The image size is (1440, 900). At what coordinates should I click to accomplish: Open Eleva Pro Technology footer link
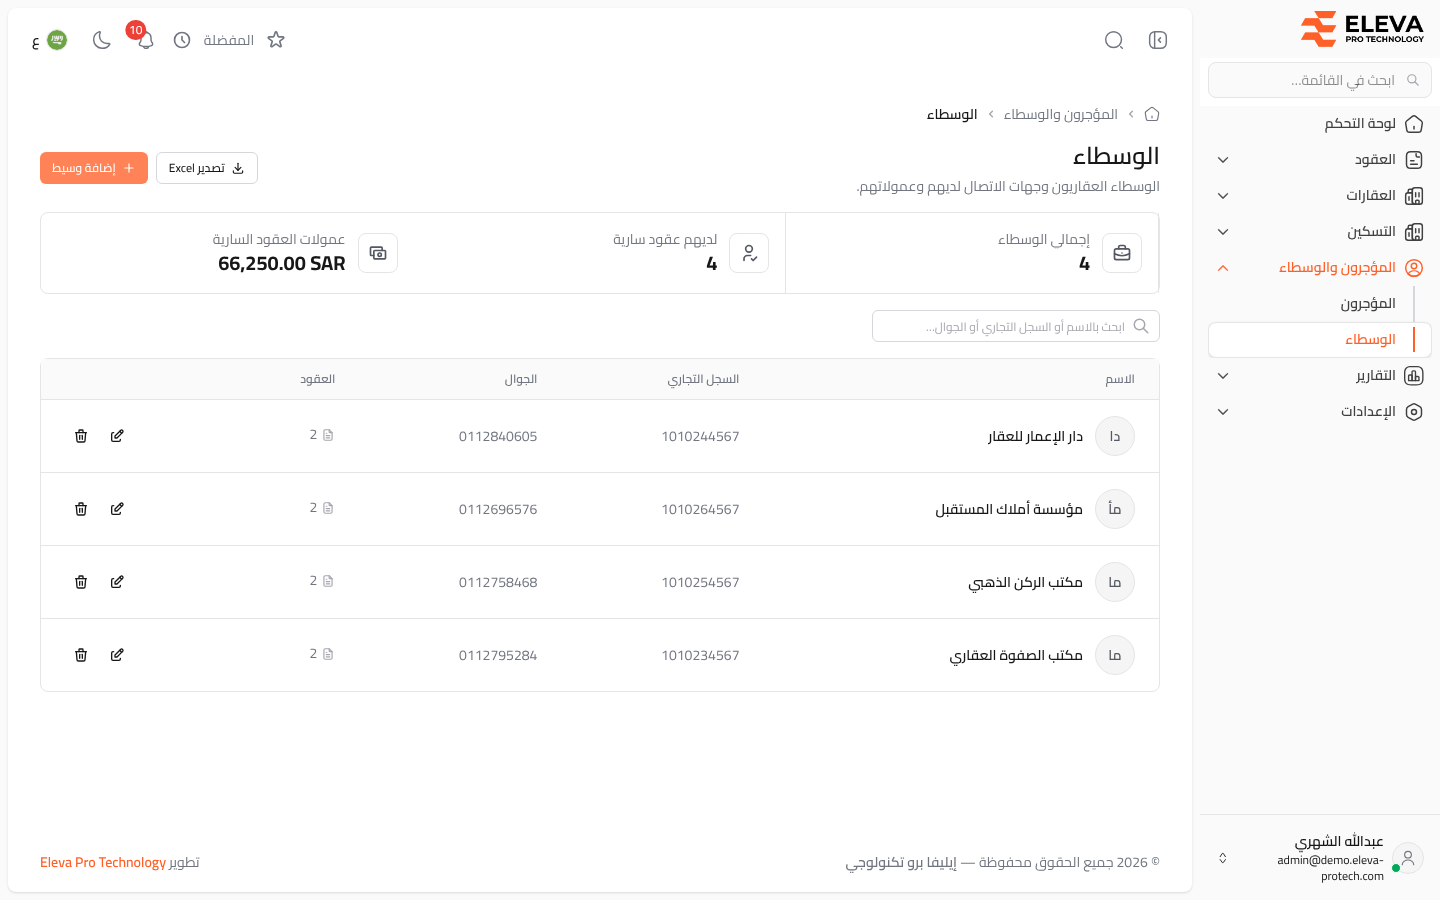[103, 862]
